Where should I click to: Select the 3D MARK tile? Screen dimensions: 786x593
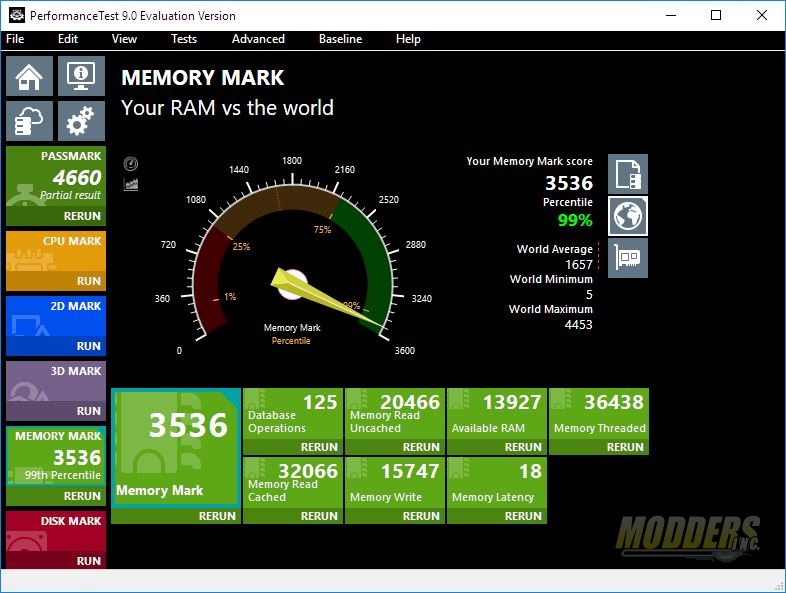pyautogui.click(x=56, y=381)
